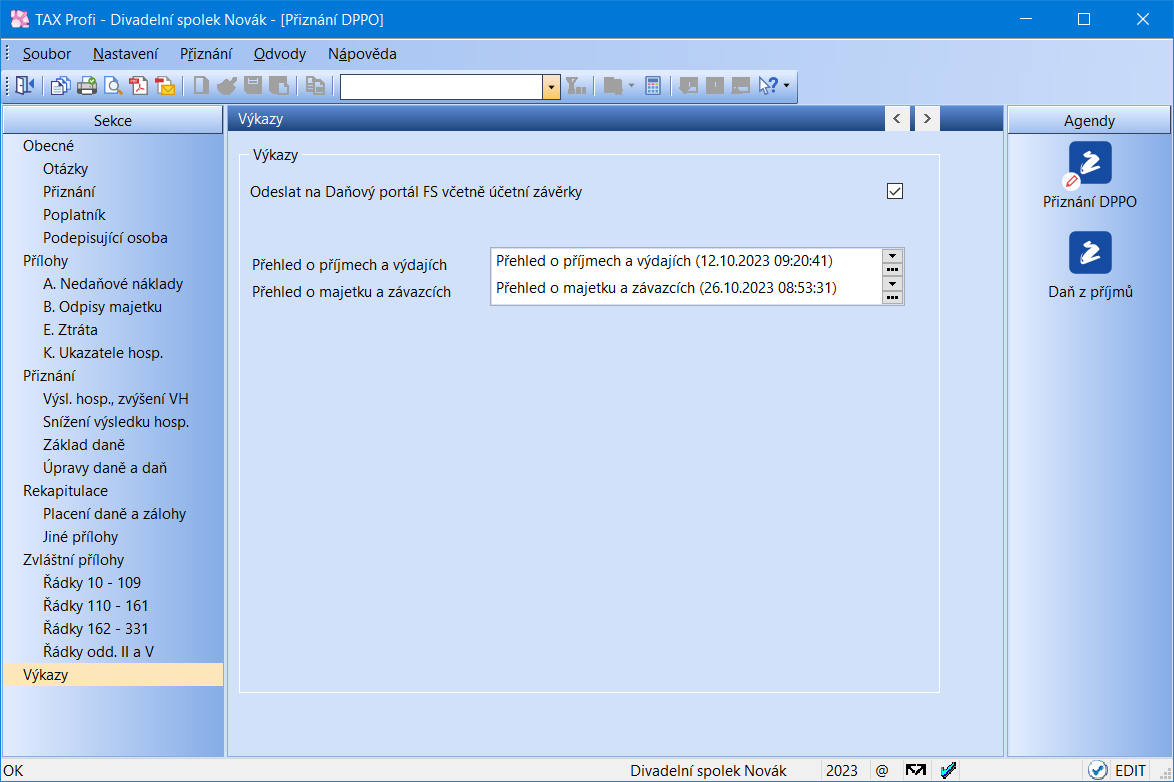Open the Odvody menu
Image resolution: width=1174 pixels, height=782 pixels.
click(279, 54)
